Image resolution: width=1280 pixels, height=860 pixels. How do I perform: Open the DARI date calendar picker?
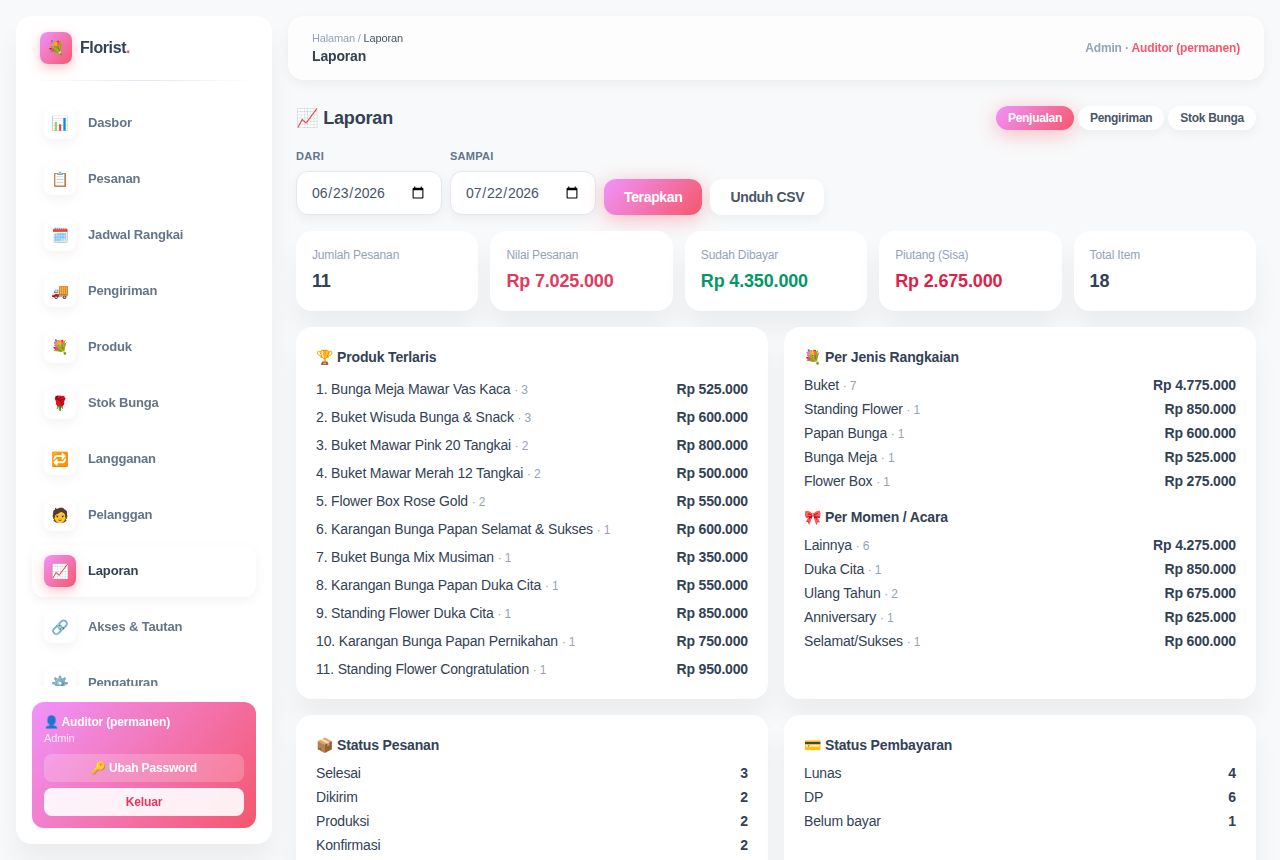(418, 193)
